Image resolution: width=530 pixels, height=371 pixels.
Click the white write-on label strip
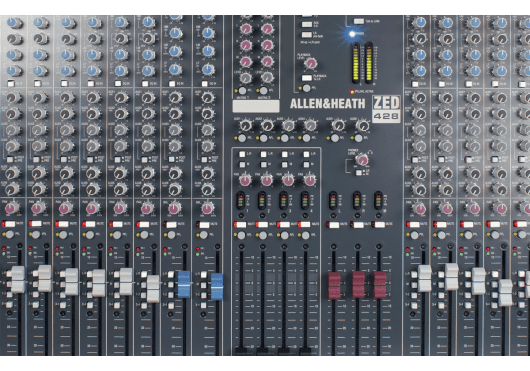[x=256, y=106]
